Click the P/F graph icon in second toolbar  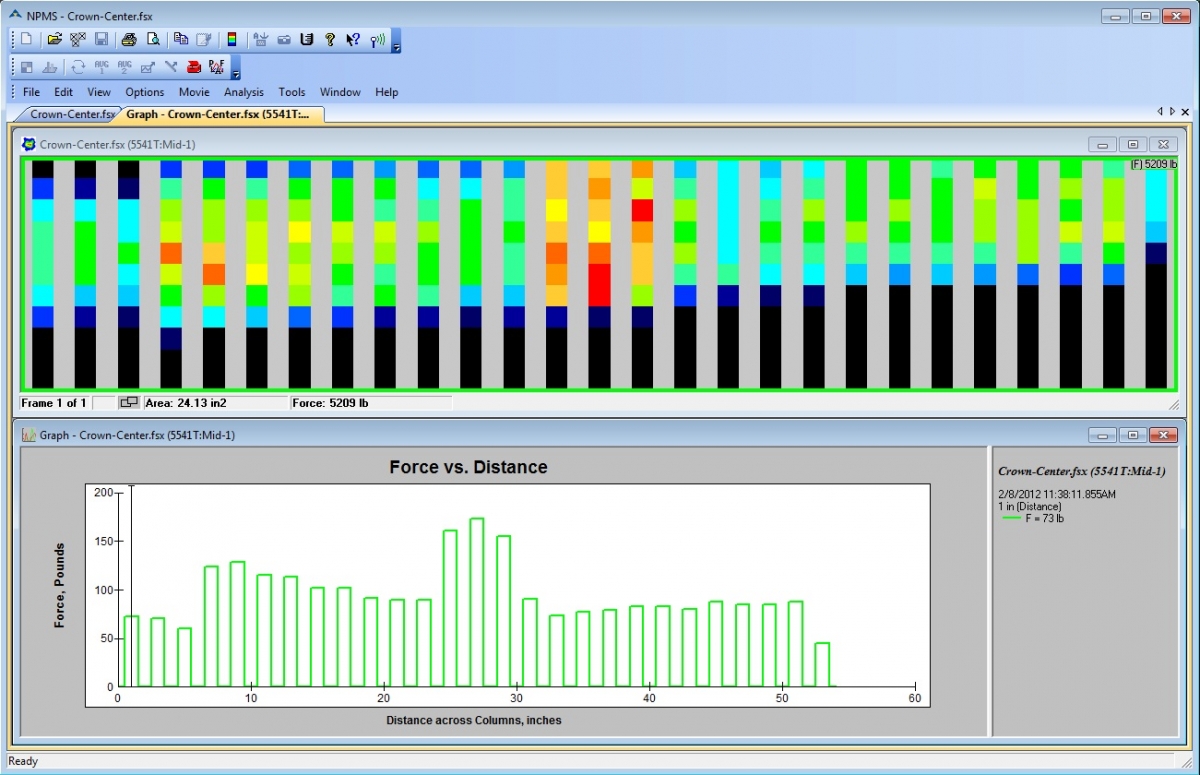(216, 67)
